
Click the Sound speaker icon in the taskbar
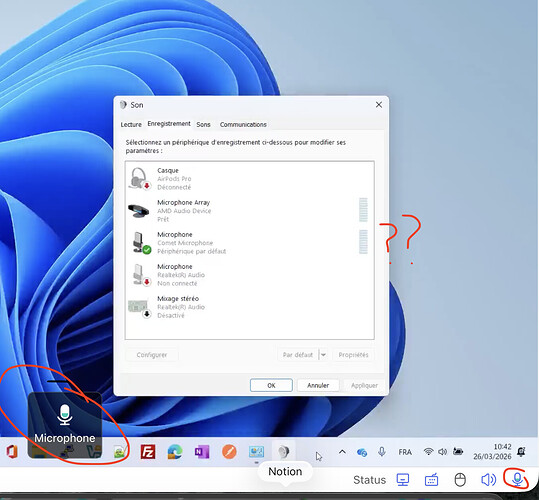(x=283, y=452)
